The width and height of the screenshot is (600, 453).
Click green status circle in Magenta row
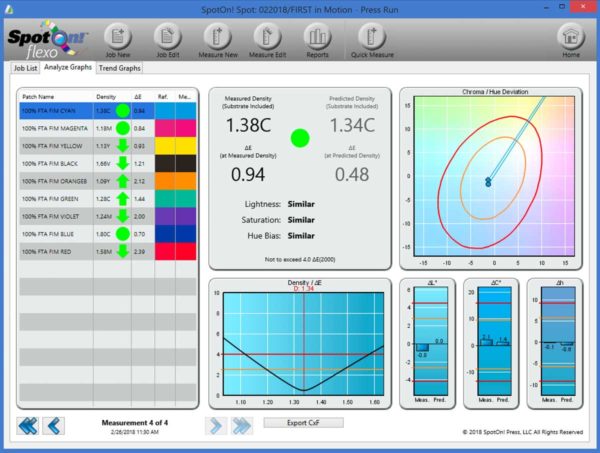tap(123, 129)
